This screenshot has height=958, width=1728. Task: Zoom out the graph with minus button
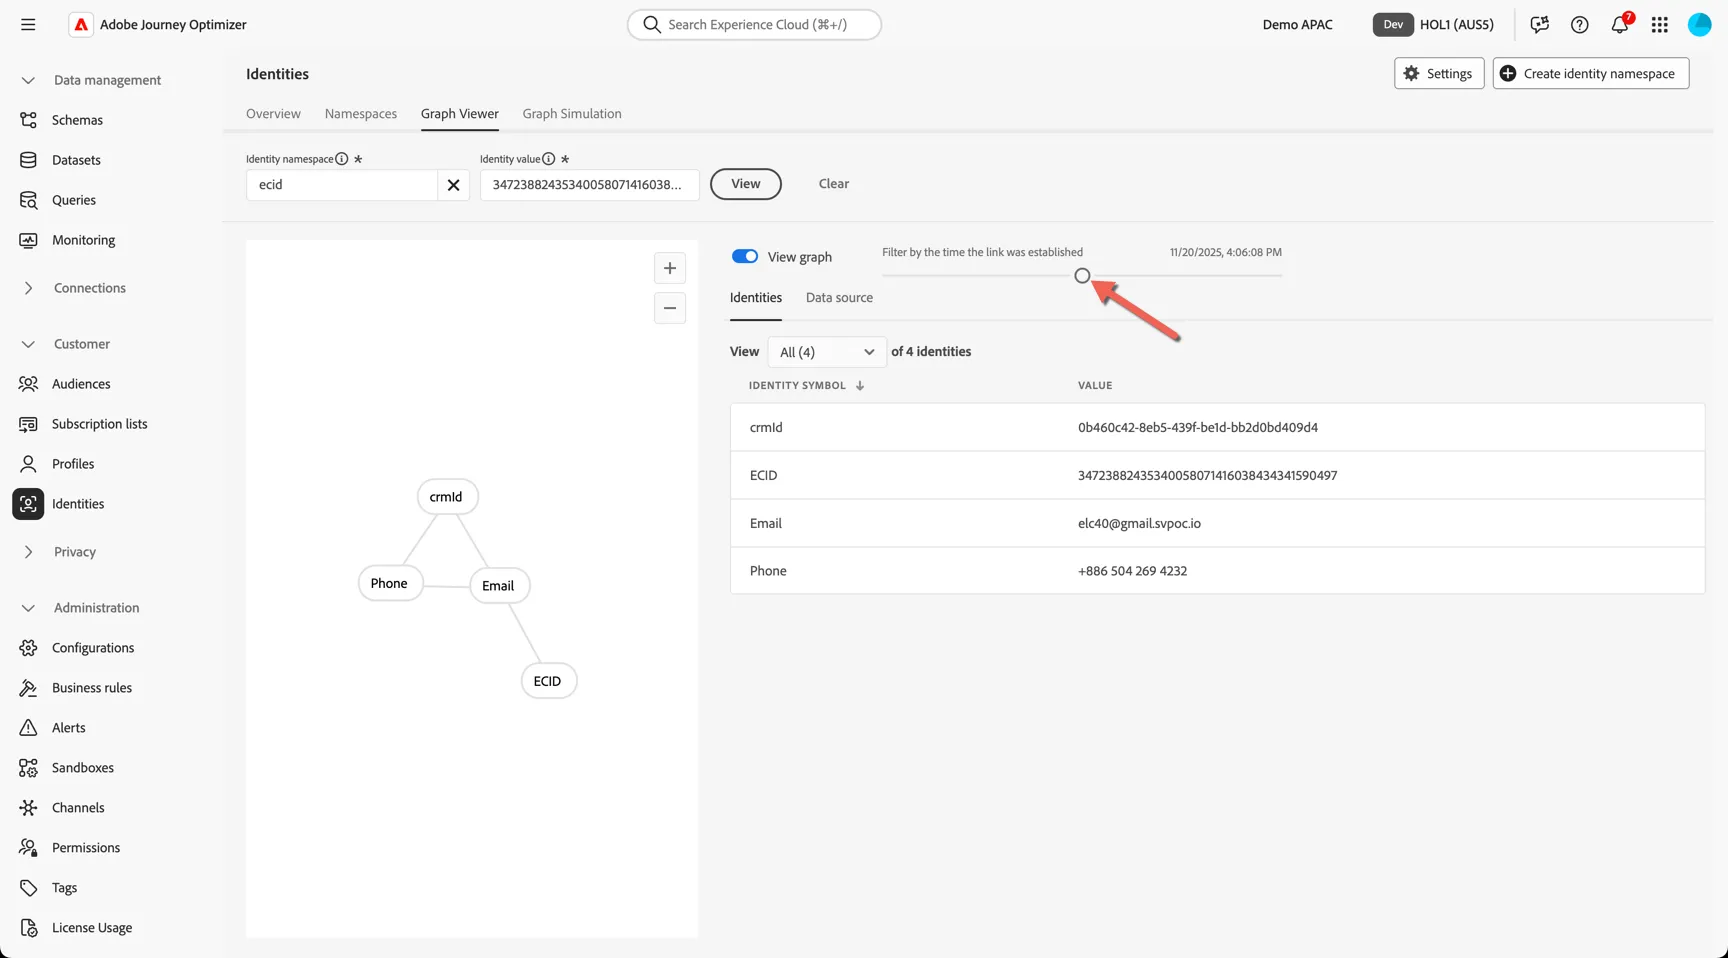click(670, 308)
